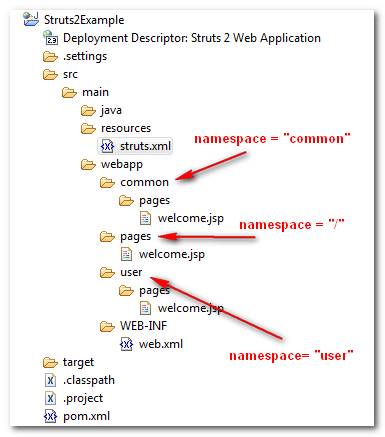Click the struts.xml file icon
Screen dimensions: 385x437
tap(107, 146)
